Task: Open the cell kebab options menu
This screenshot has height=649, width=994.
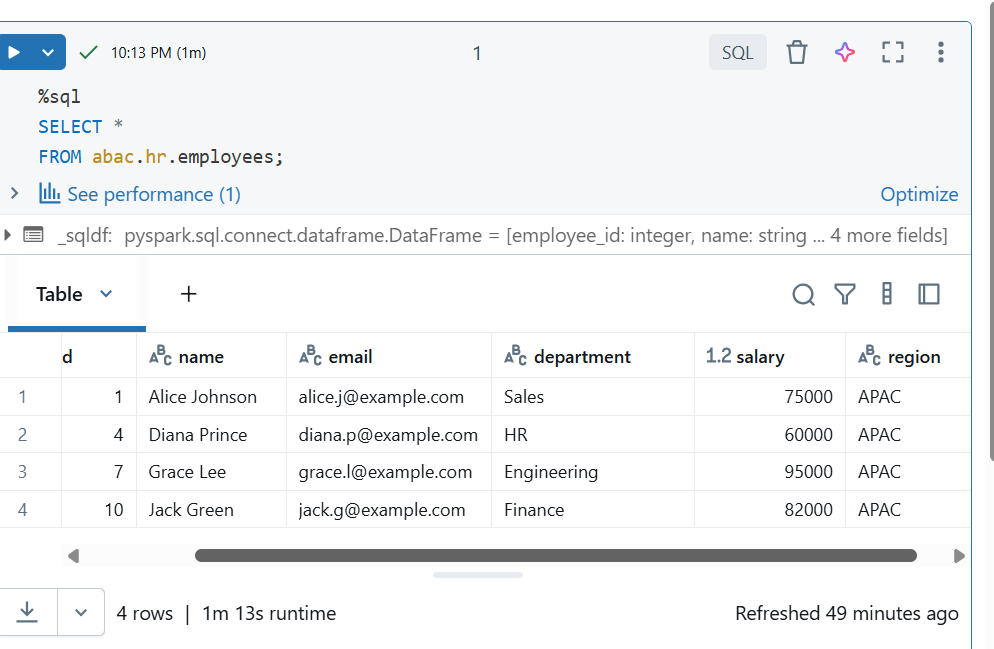Action: (x=940, y=53)
